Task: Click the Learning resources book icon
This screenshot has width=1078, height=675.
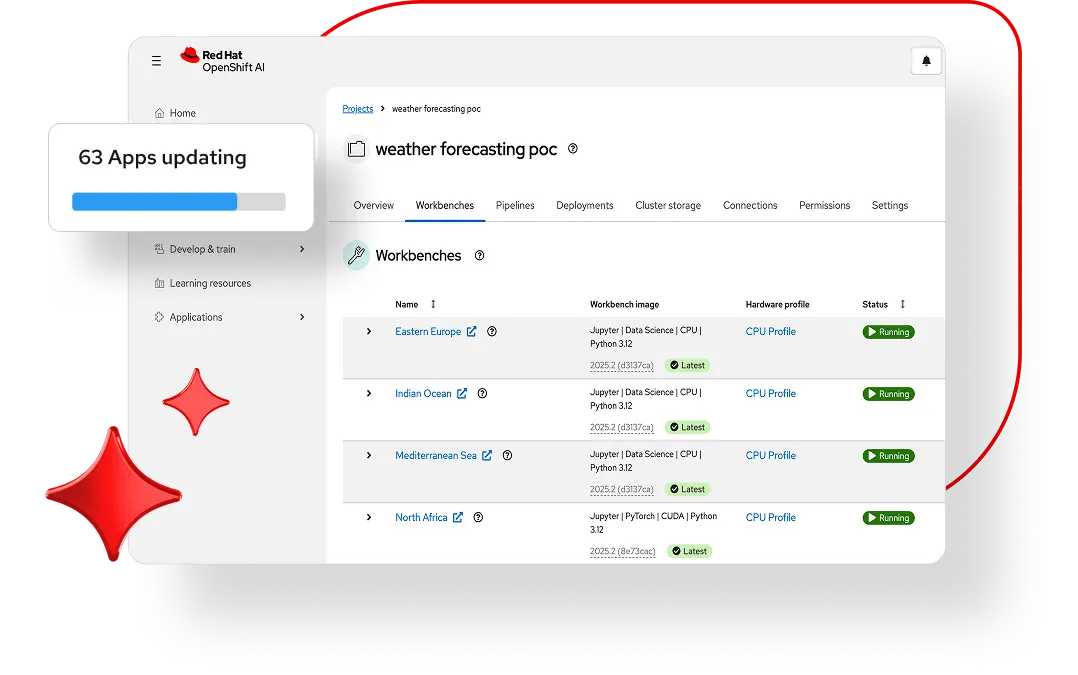Action: [x=160, y=283]
